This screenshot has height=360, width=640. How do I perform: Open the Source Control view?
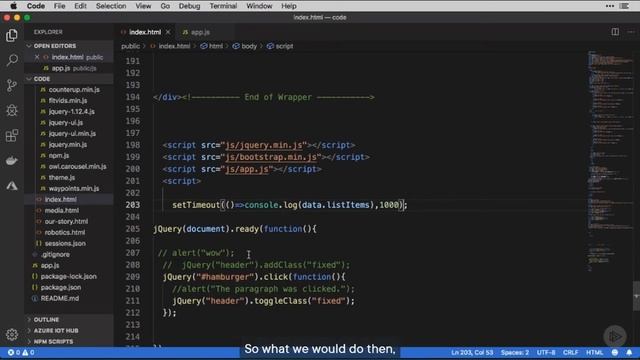[12, 85]
